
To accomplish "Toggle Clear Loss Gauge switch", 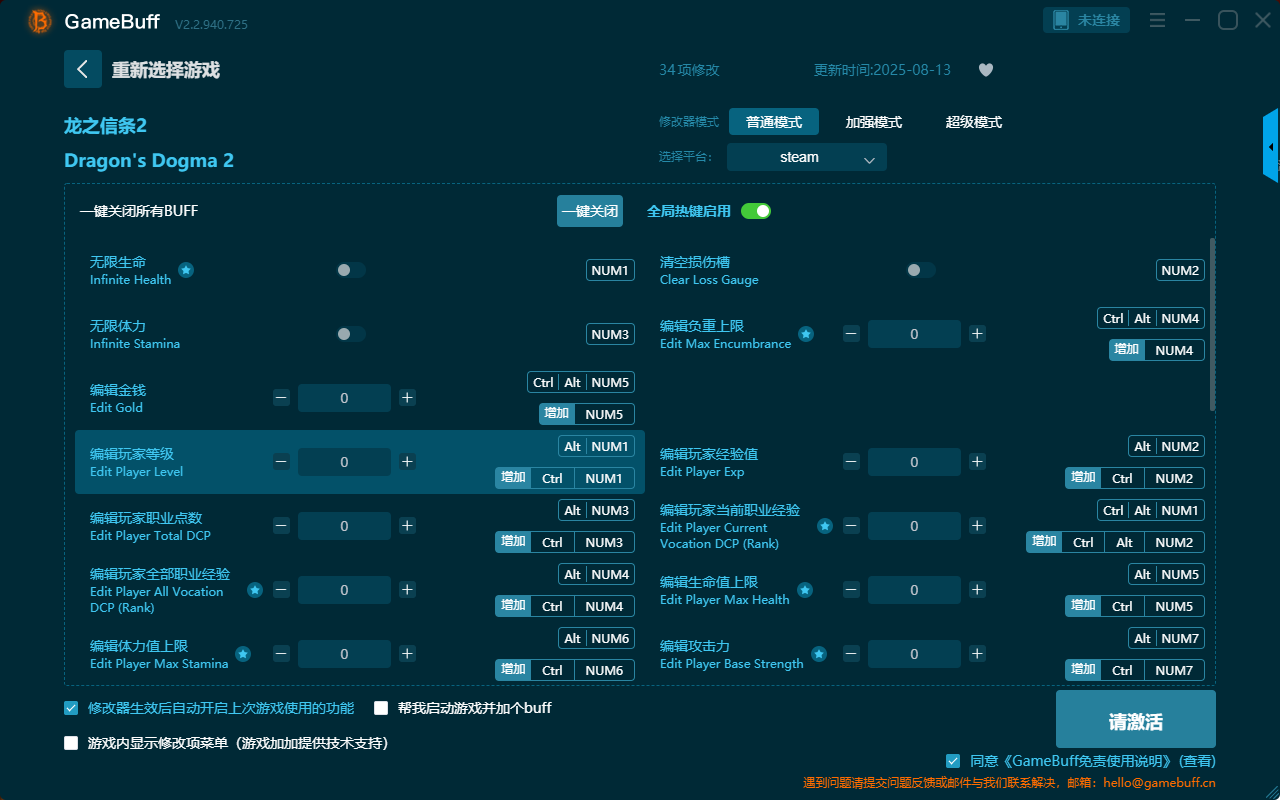I will [x=921, y=270].
